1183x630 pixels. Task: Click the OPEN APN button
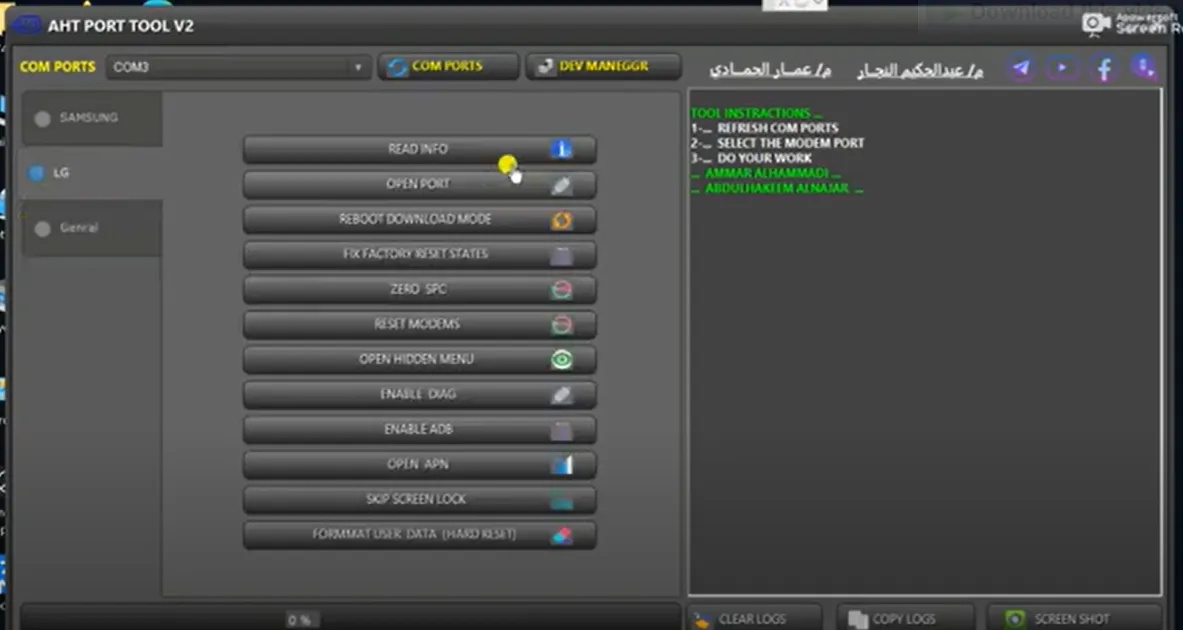tap(419, 465)
